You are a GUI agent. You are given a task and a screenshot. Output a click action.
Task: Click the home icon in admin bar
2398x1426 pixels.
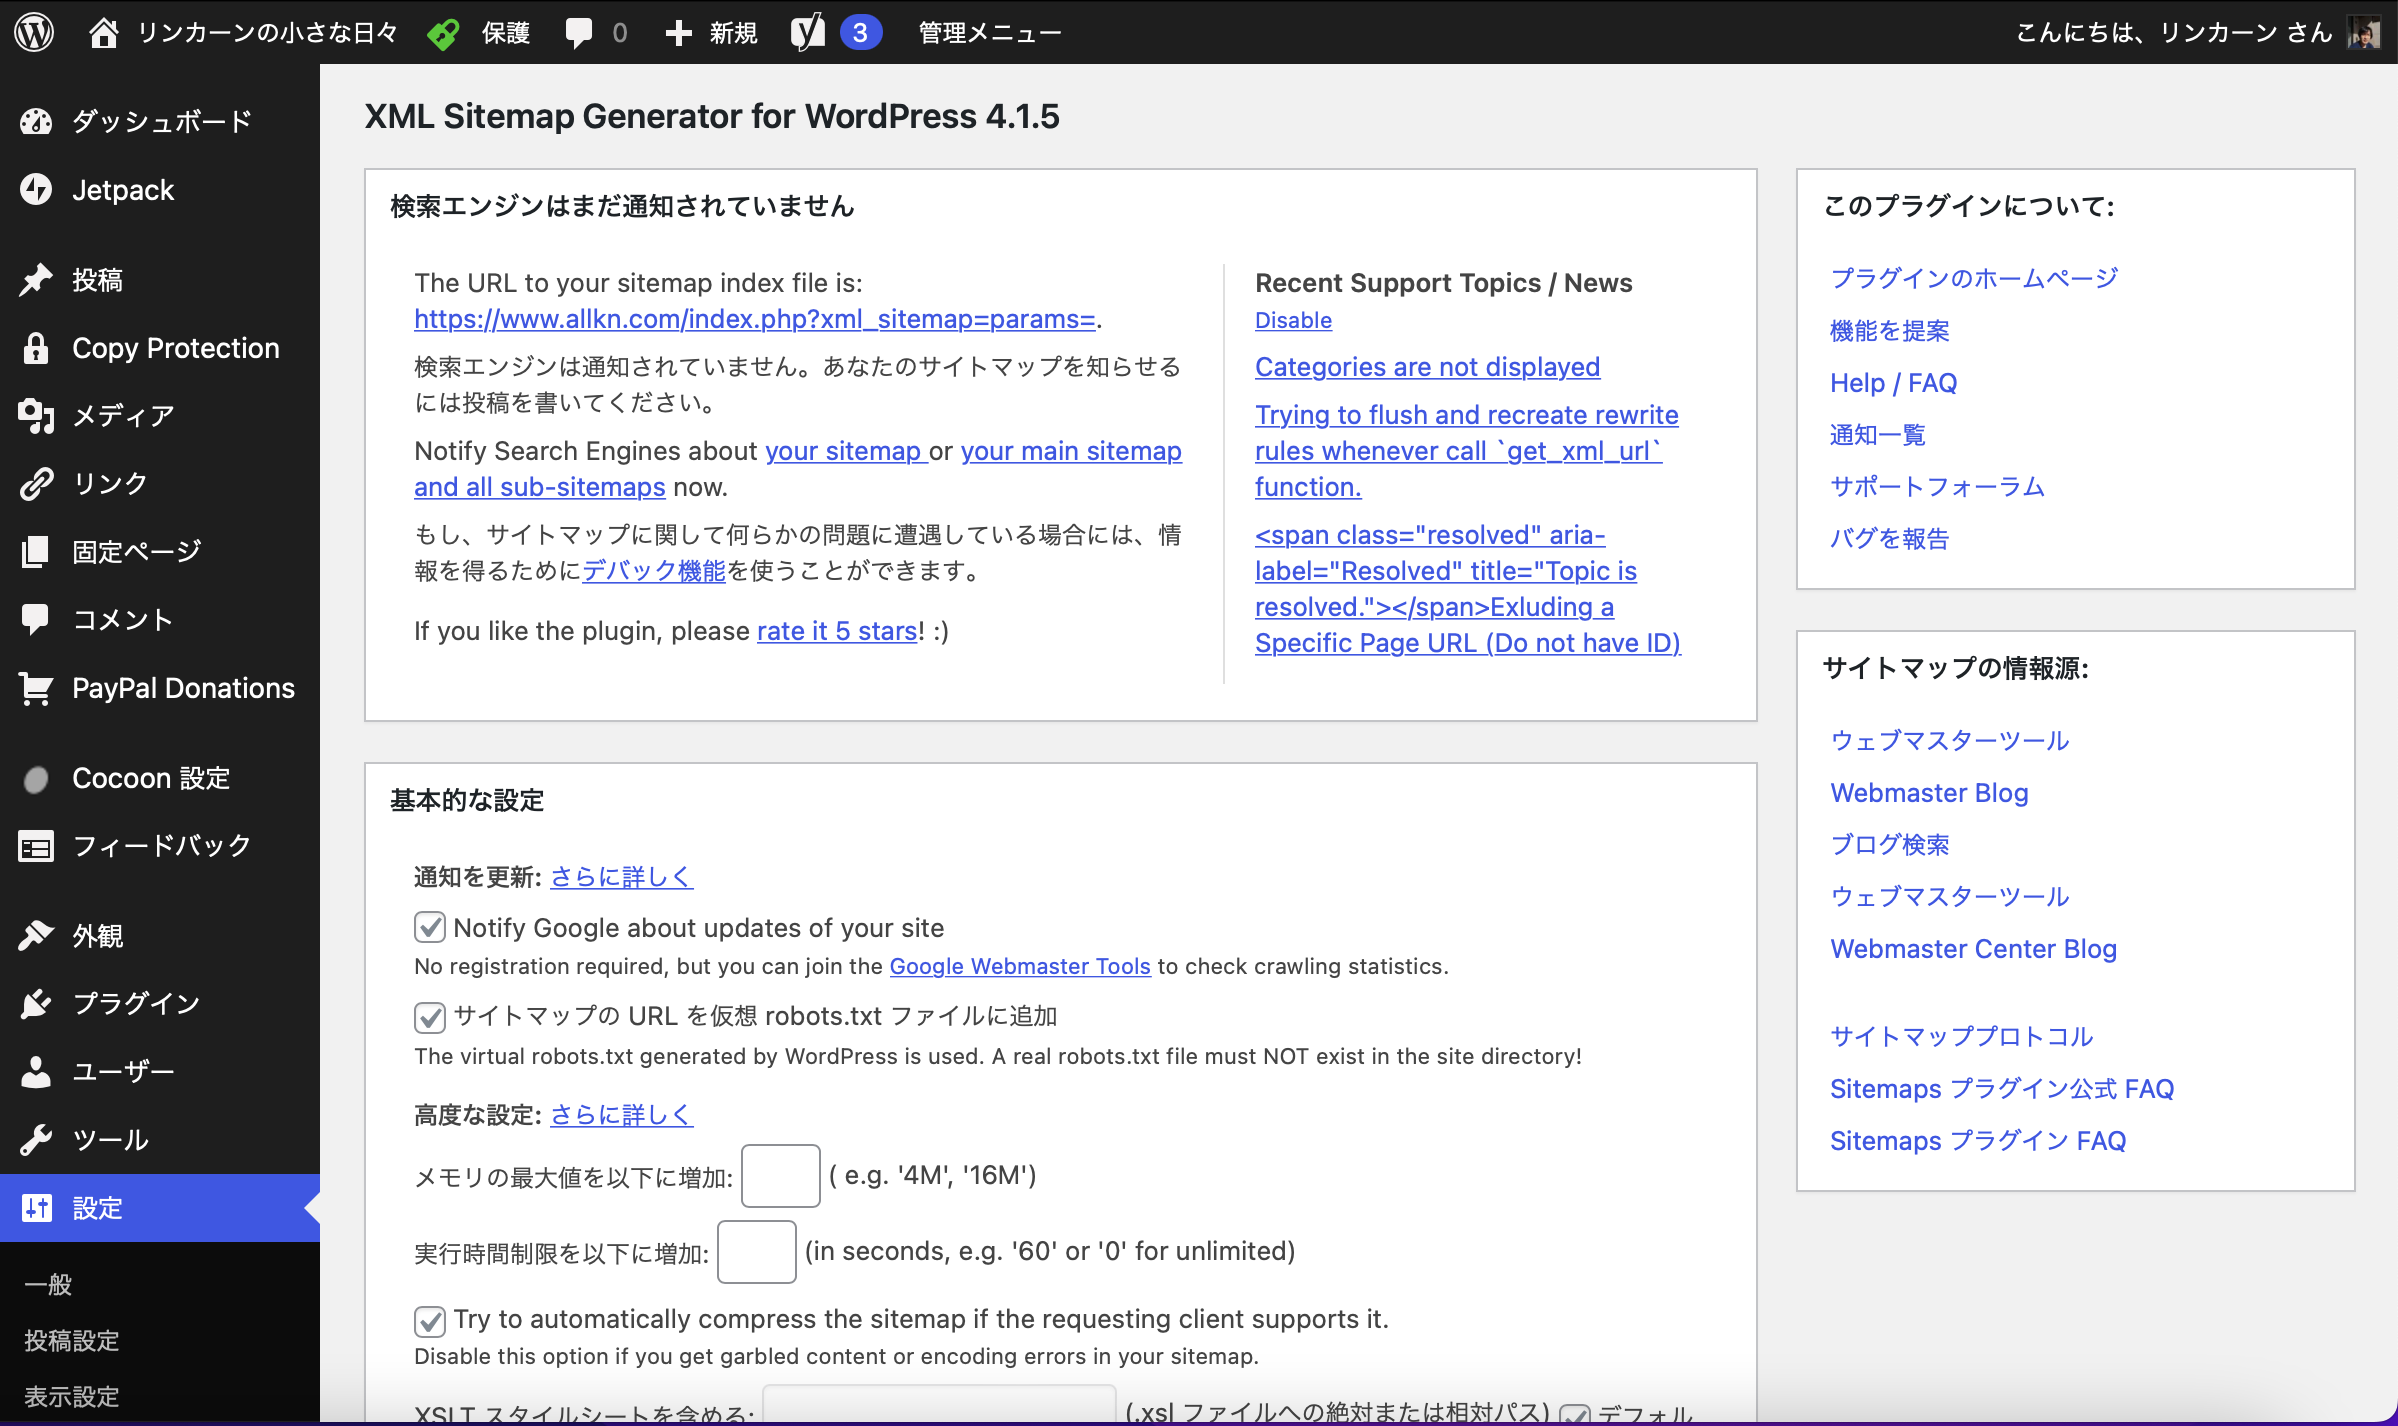tap(103, 32)
